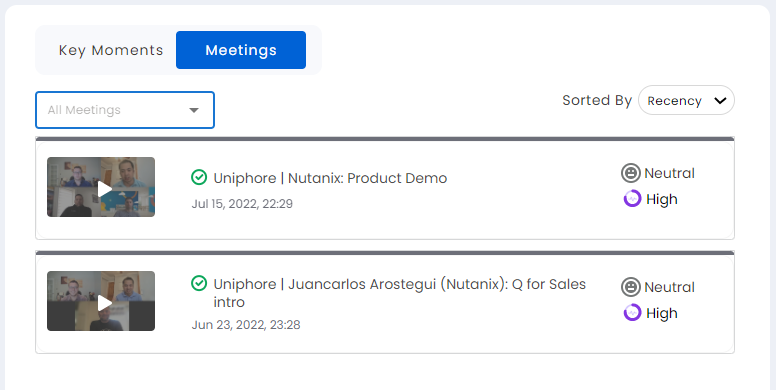This screenshot has width=776, height=390.
Task: Click High engagement label in Product Demo row
Action: [x=662, y=199]
